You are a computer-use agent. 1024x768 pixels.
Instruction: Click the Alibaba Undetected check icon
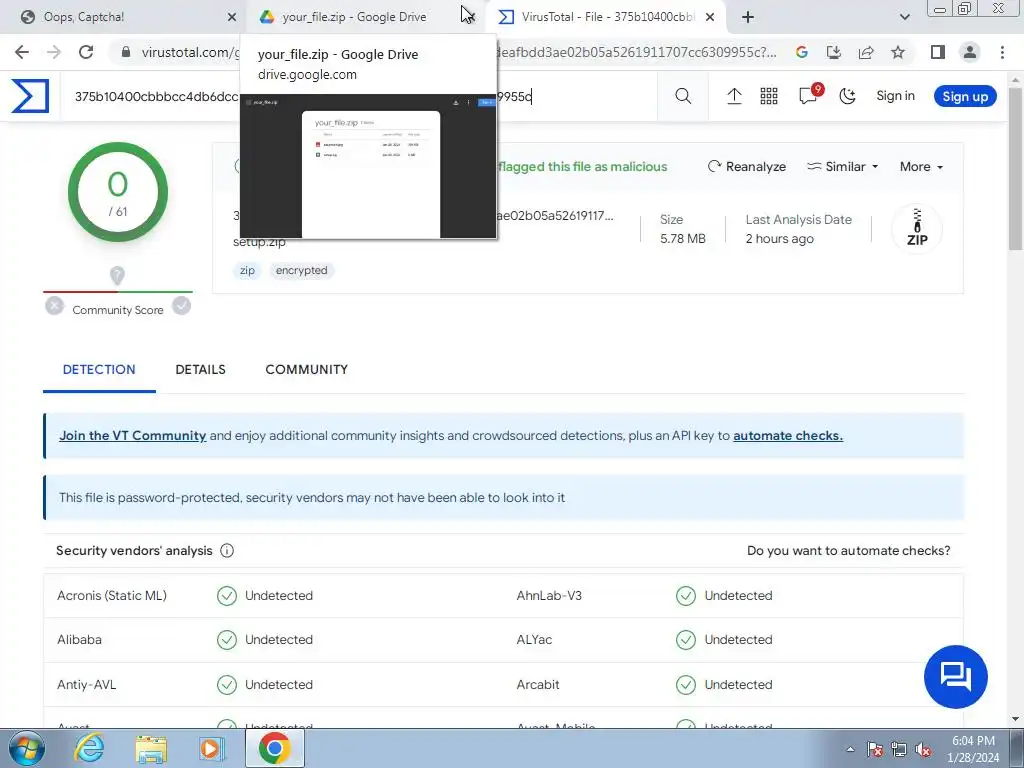(227, 640)
